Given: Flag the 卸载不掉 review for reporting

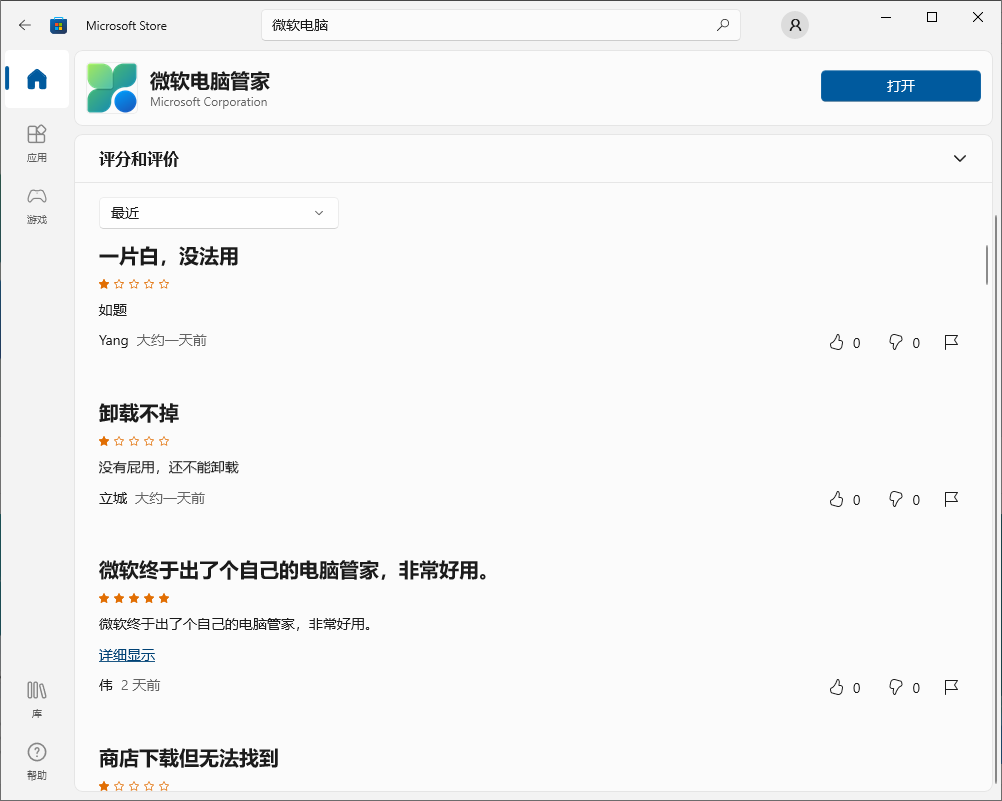Looking at the screenshot, I should point(951,499).
